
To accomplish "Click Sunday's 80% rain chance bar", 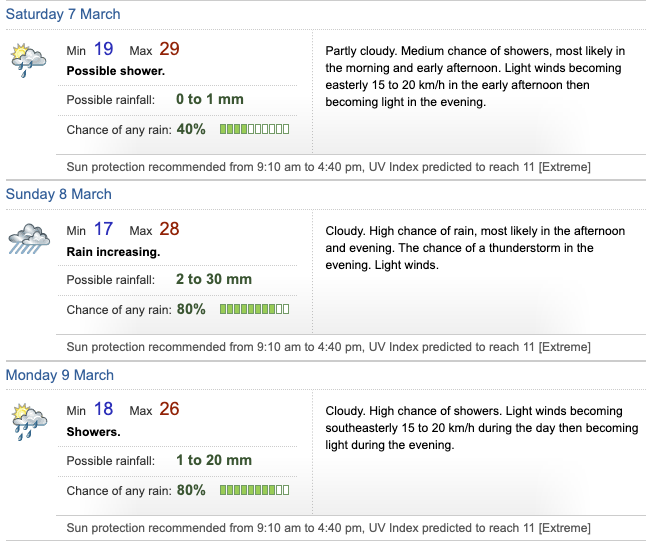I will point(254,310).
